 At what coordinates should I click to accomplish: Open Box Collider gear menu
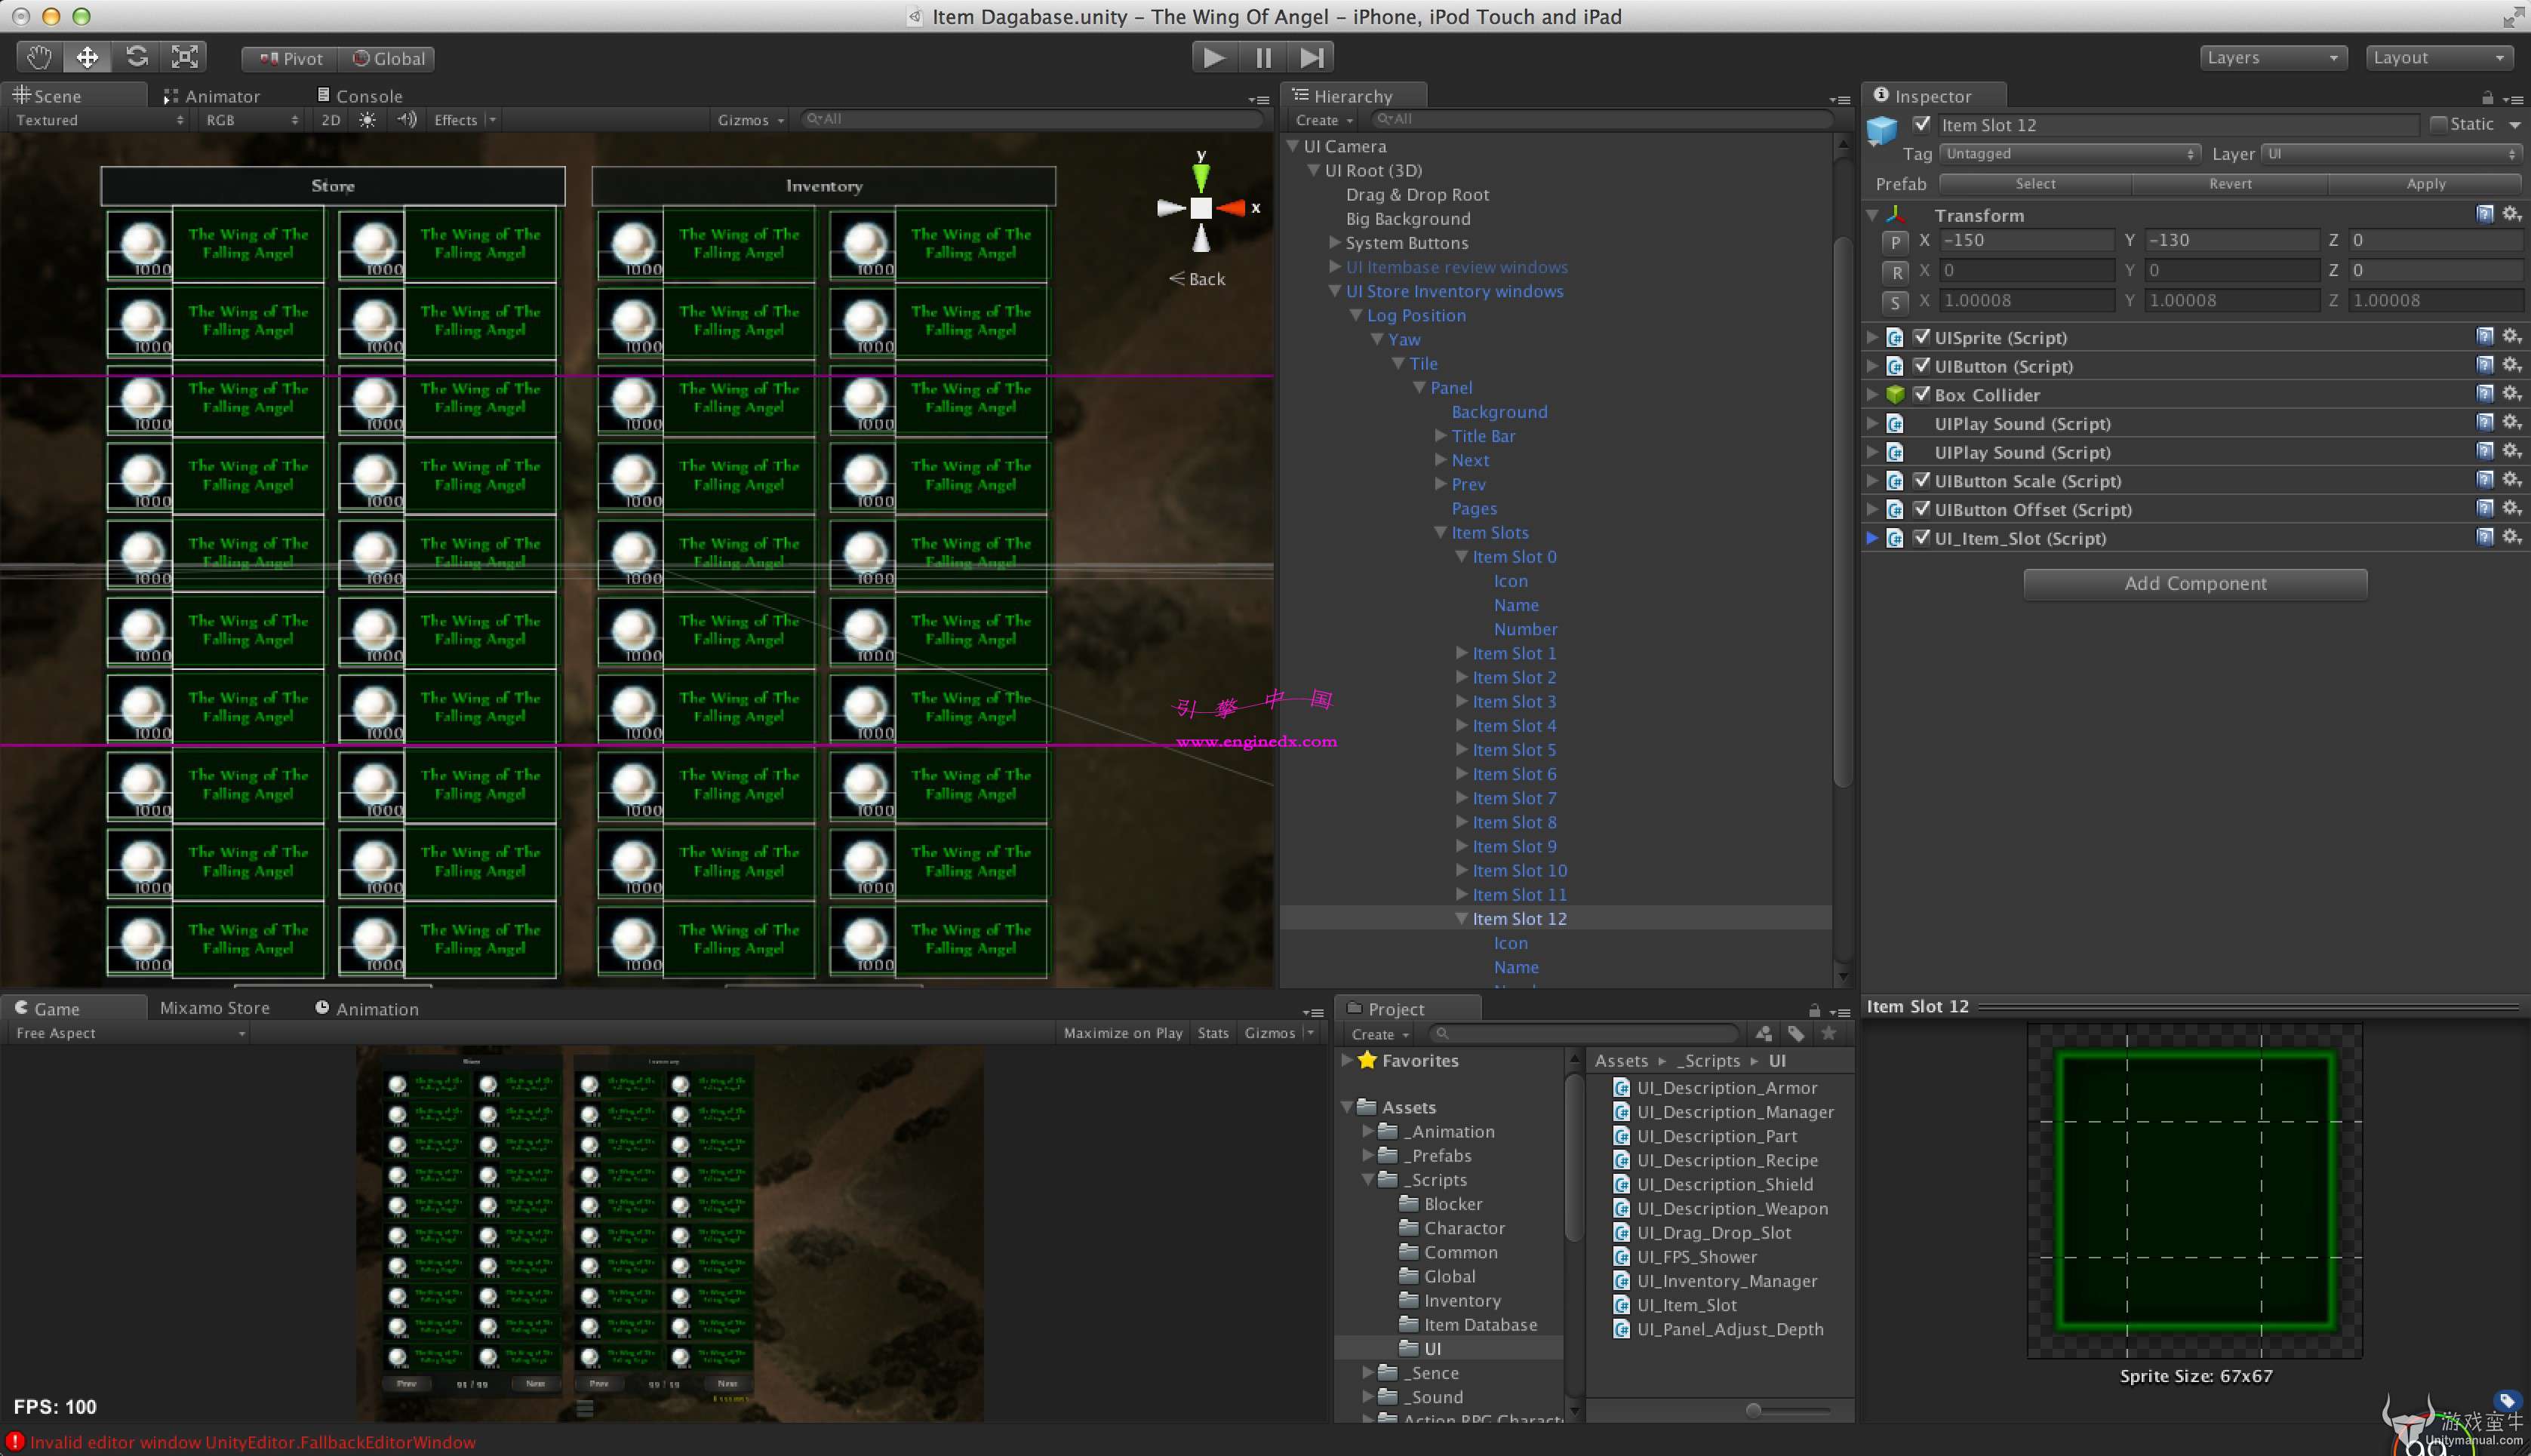tap(2511, 393)
